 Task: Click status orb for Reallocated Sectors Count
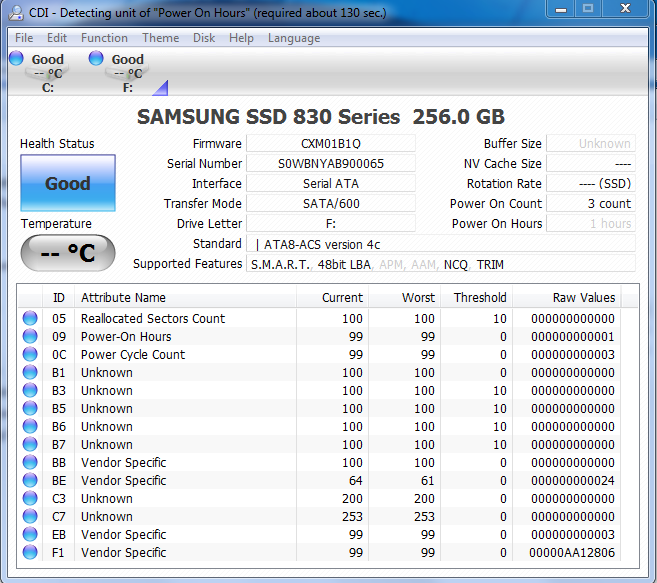[x=30, y=319]
